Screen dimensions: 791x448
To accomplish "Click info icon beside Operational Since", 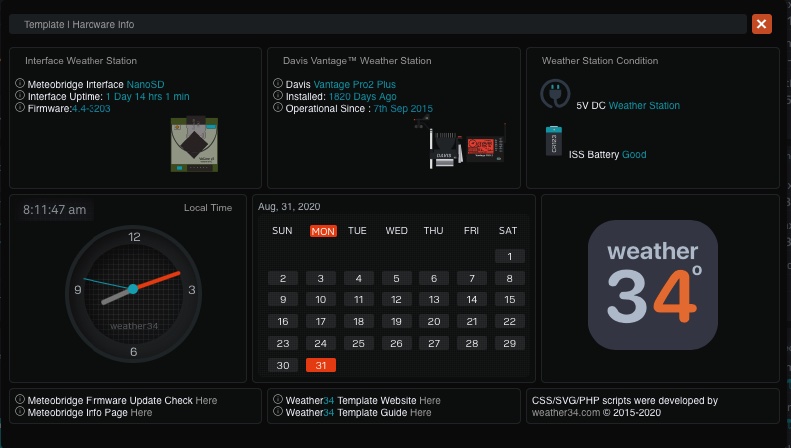I will [278, 107].
